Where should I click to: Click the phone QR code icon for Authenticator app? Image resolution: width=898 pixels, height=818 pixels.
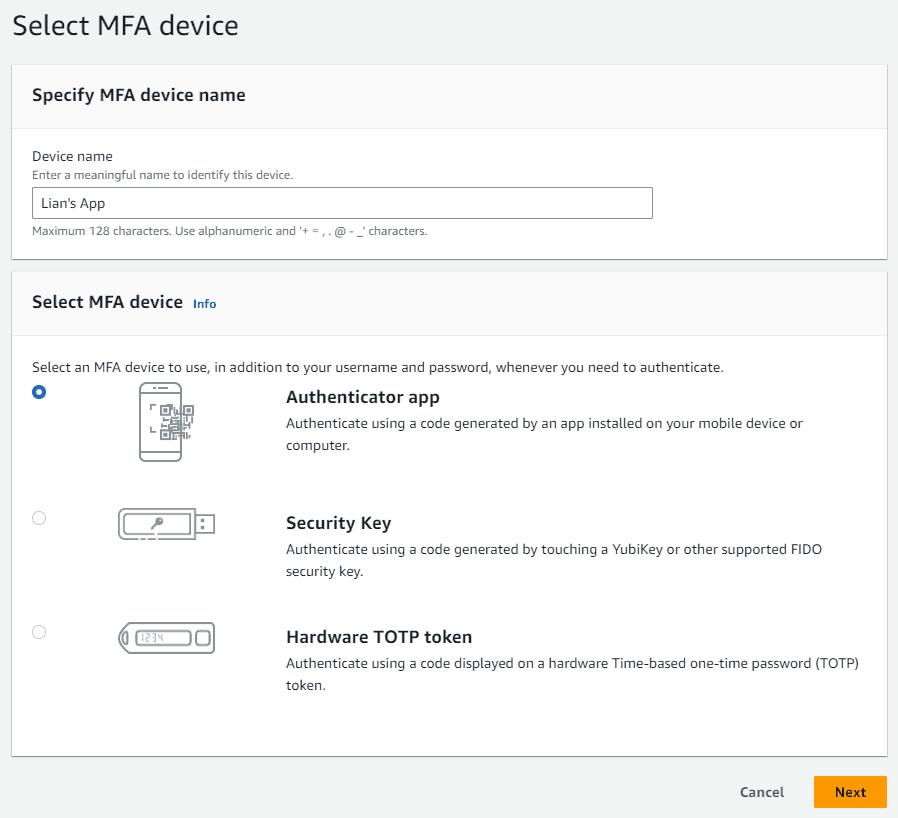(161, 422)
